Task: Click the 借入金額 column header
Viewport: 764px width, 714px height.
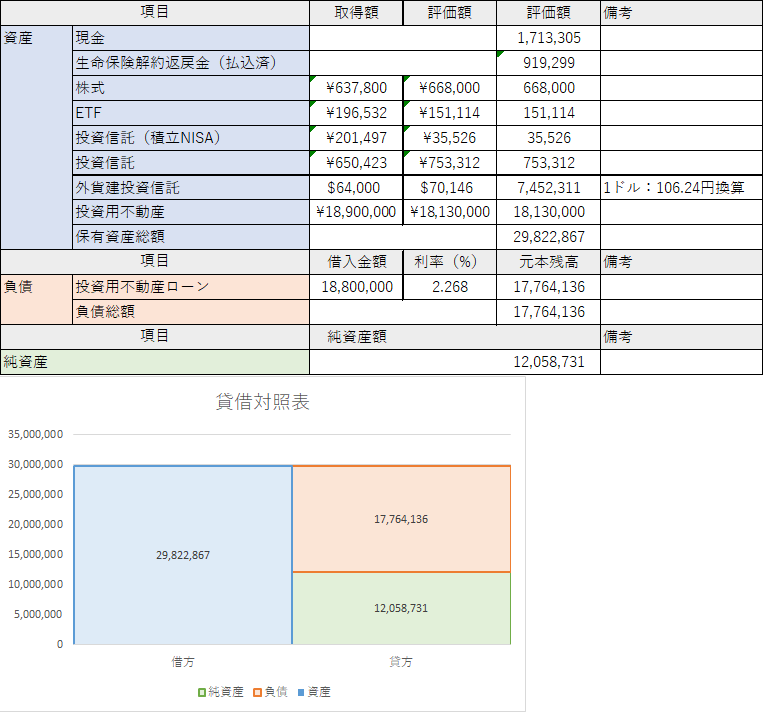Action: point(356,262)
